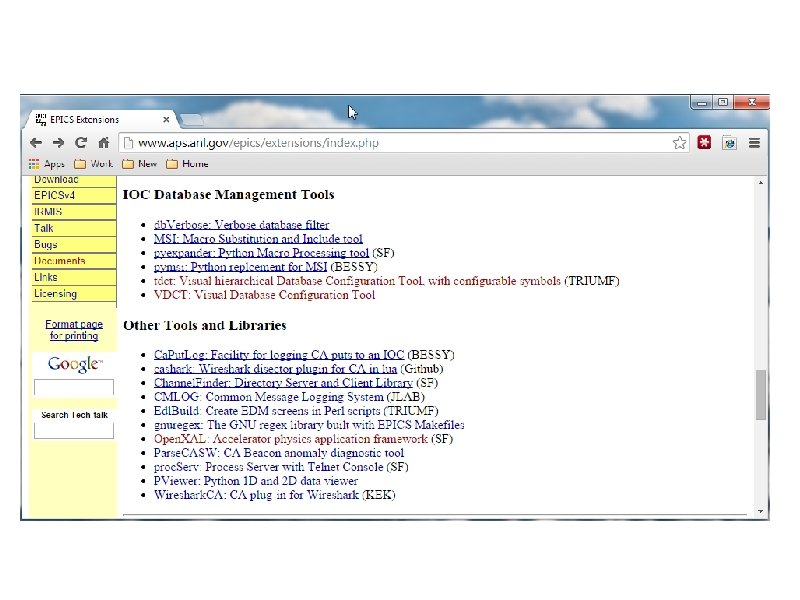This screenshot has height=600, width=800.
Task: Open the EPICSv4 sidebar item
Action: [x=74, y=195]
